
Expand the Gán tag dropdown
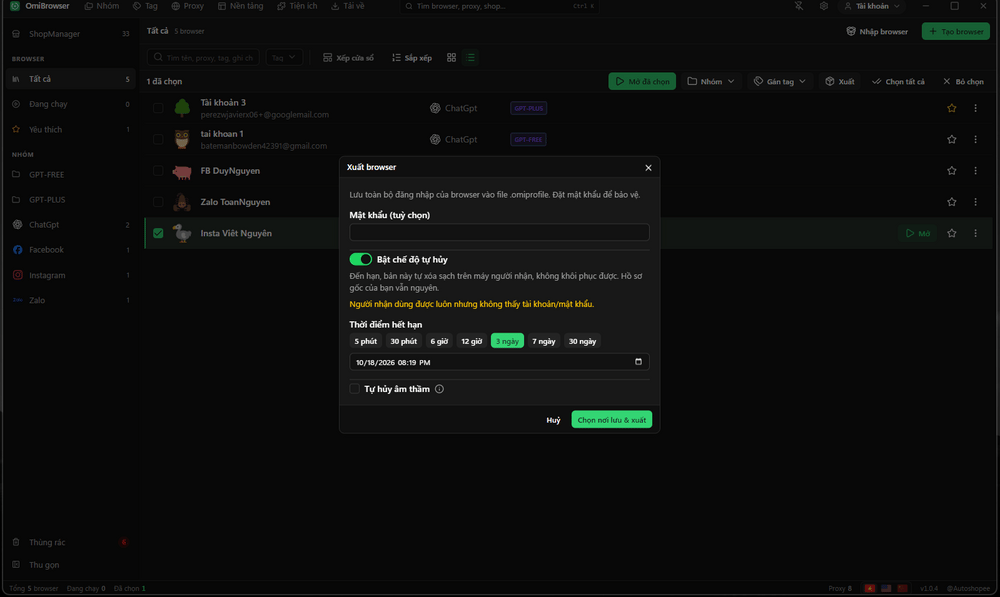[779, 81]
